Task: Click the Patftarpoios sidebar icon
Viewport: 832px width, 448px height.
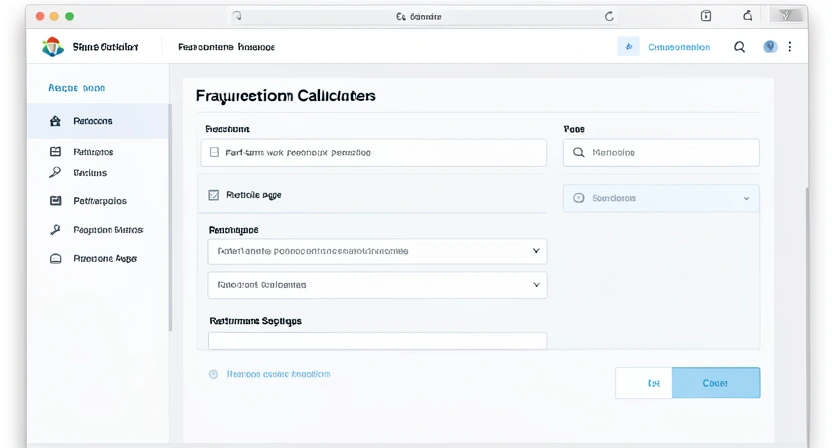Action: coord(55,201)
